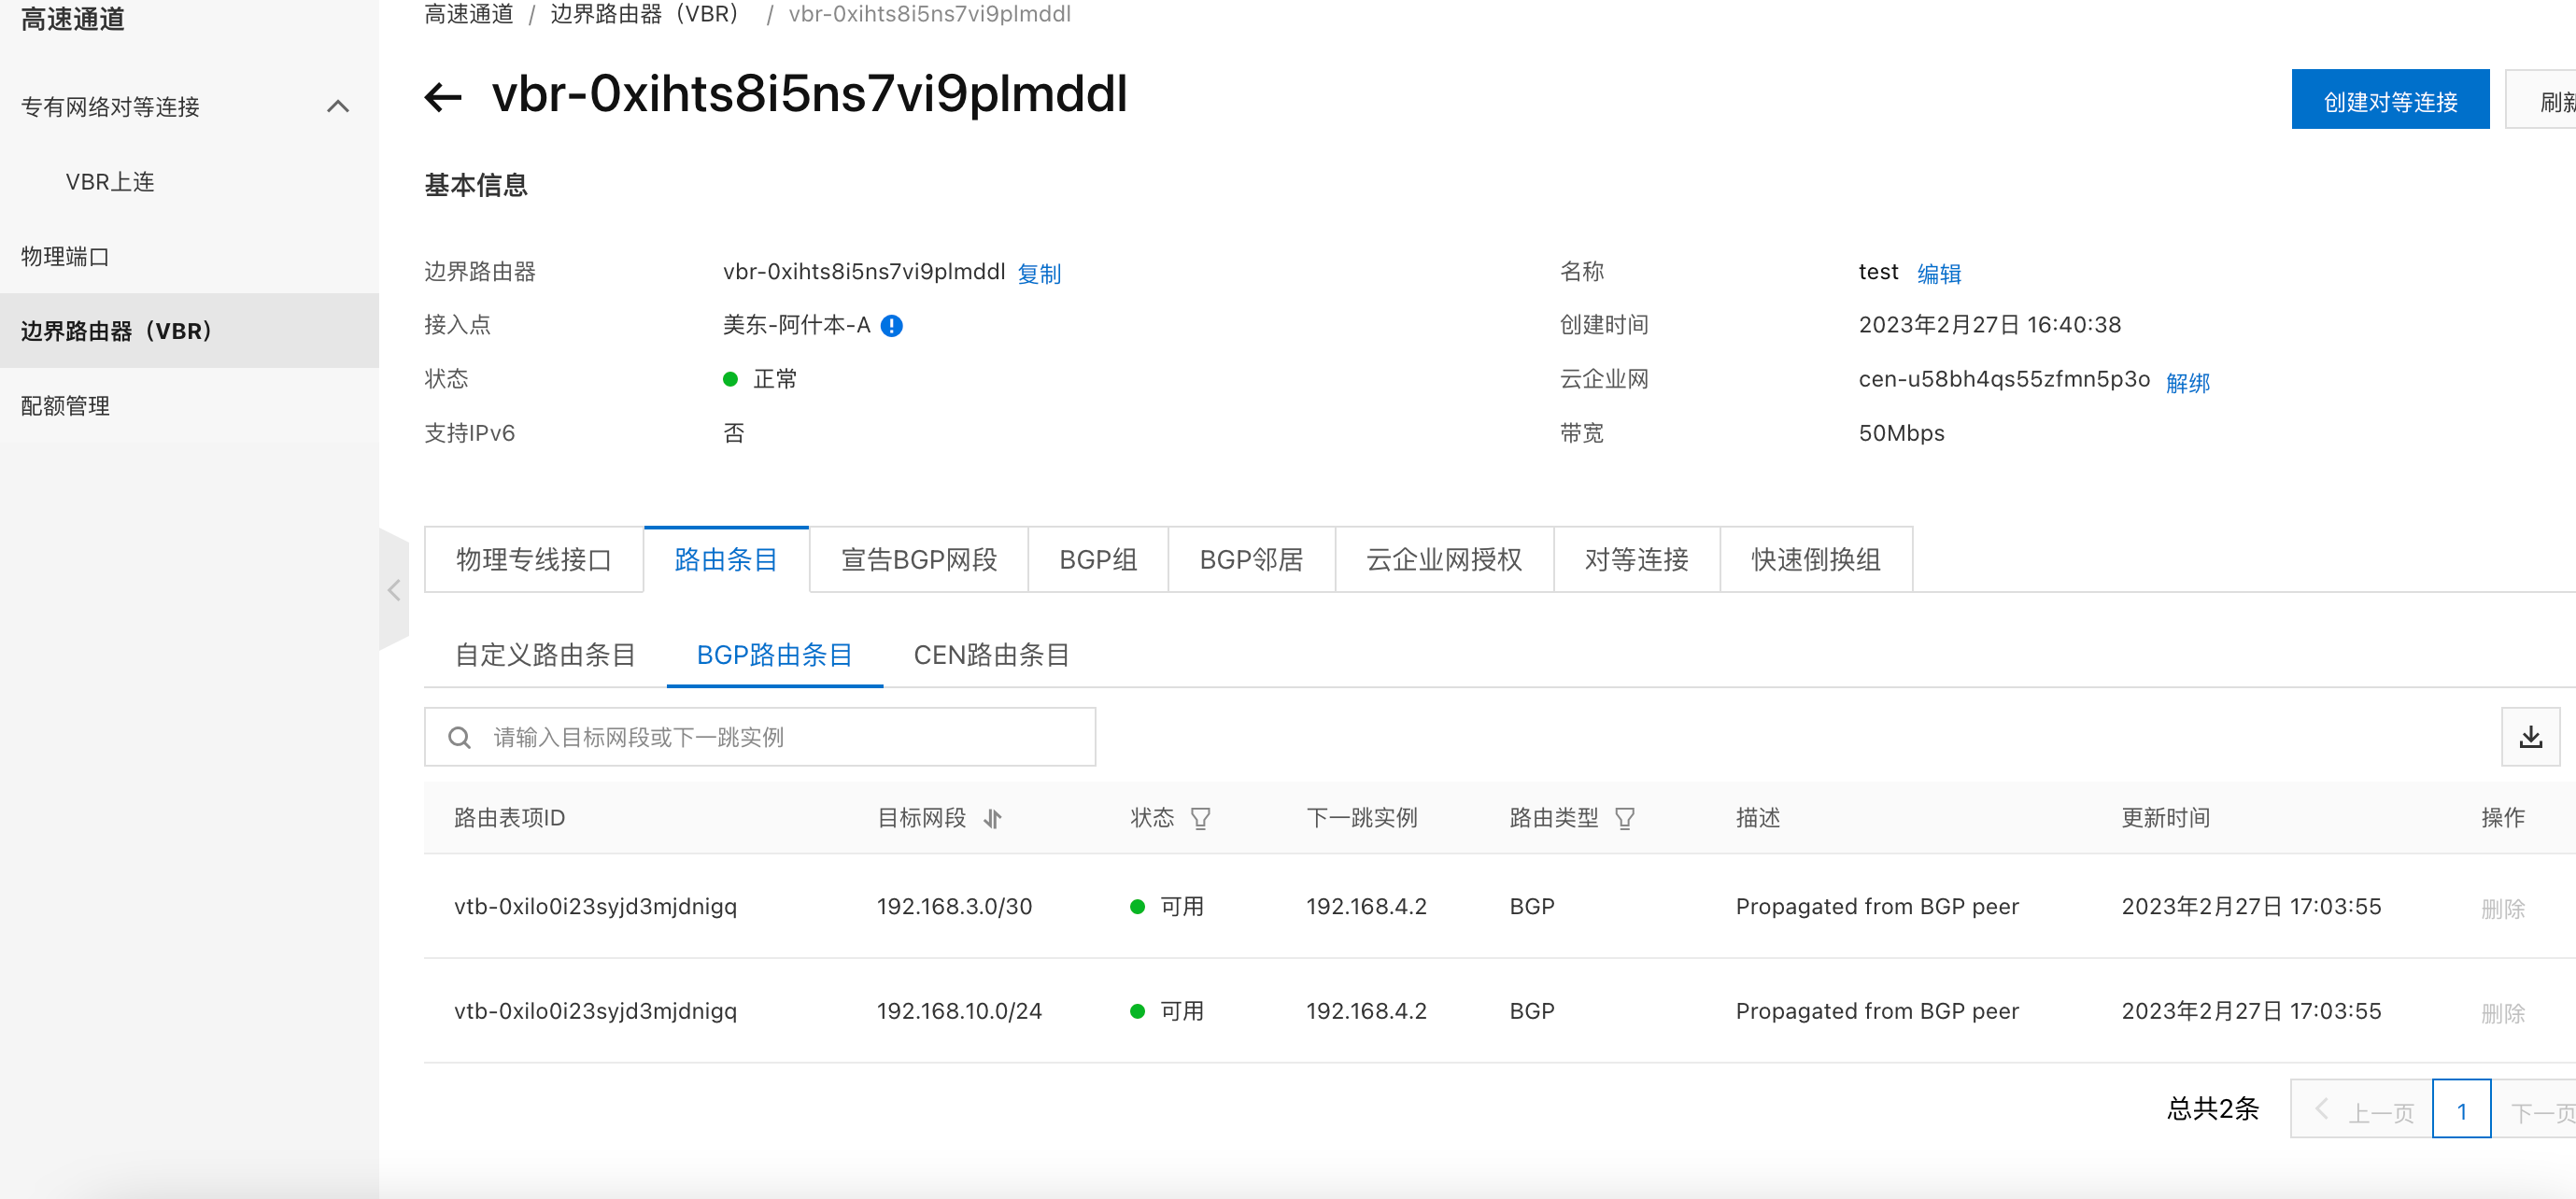Select the 自定义路由条目 sub-tab
Viewport: 2576px width, 1199px height.
(x=545, y=656)
